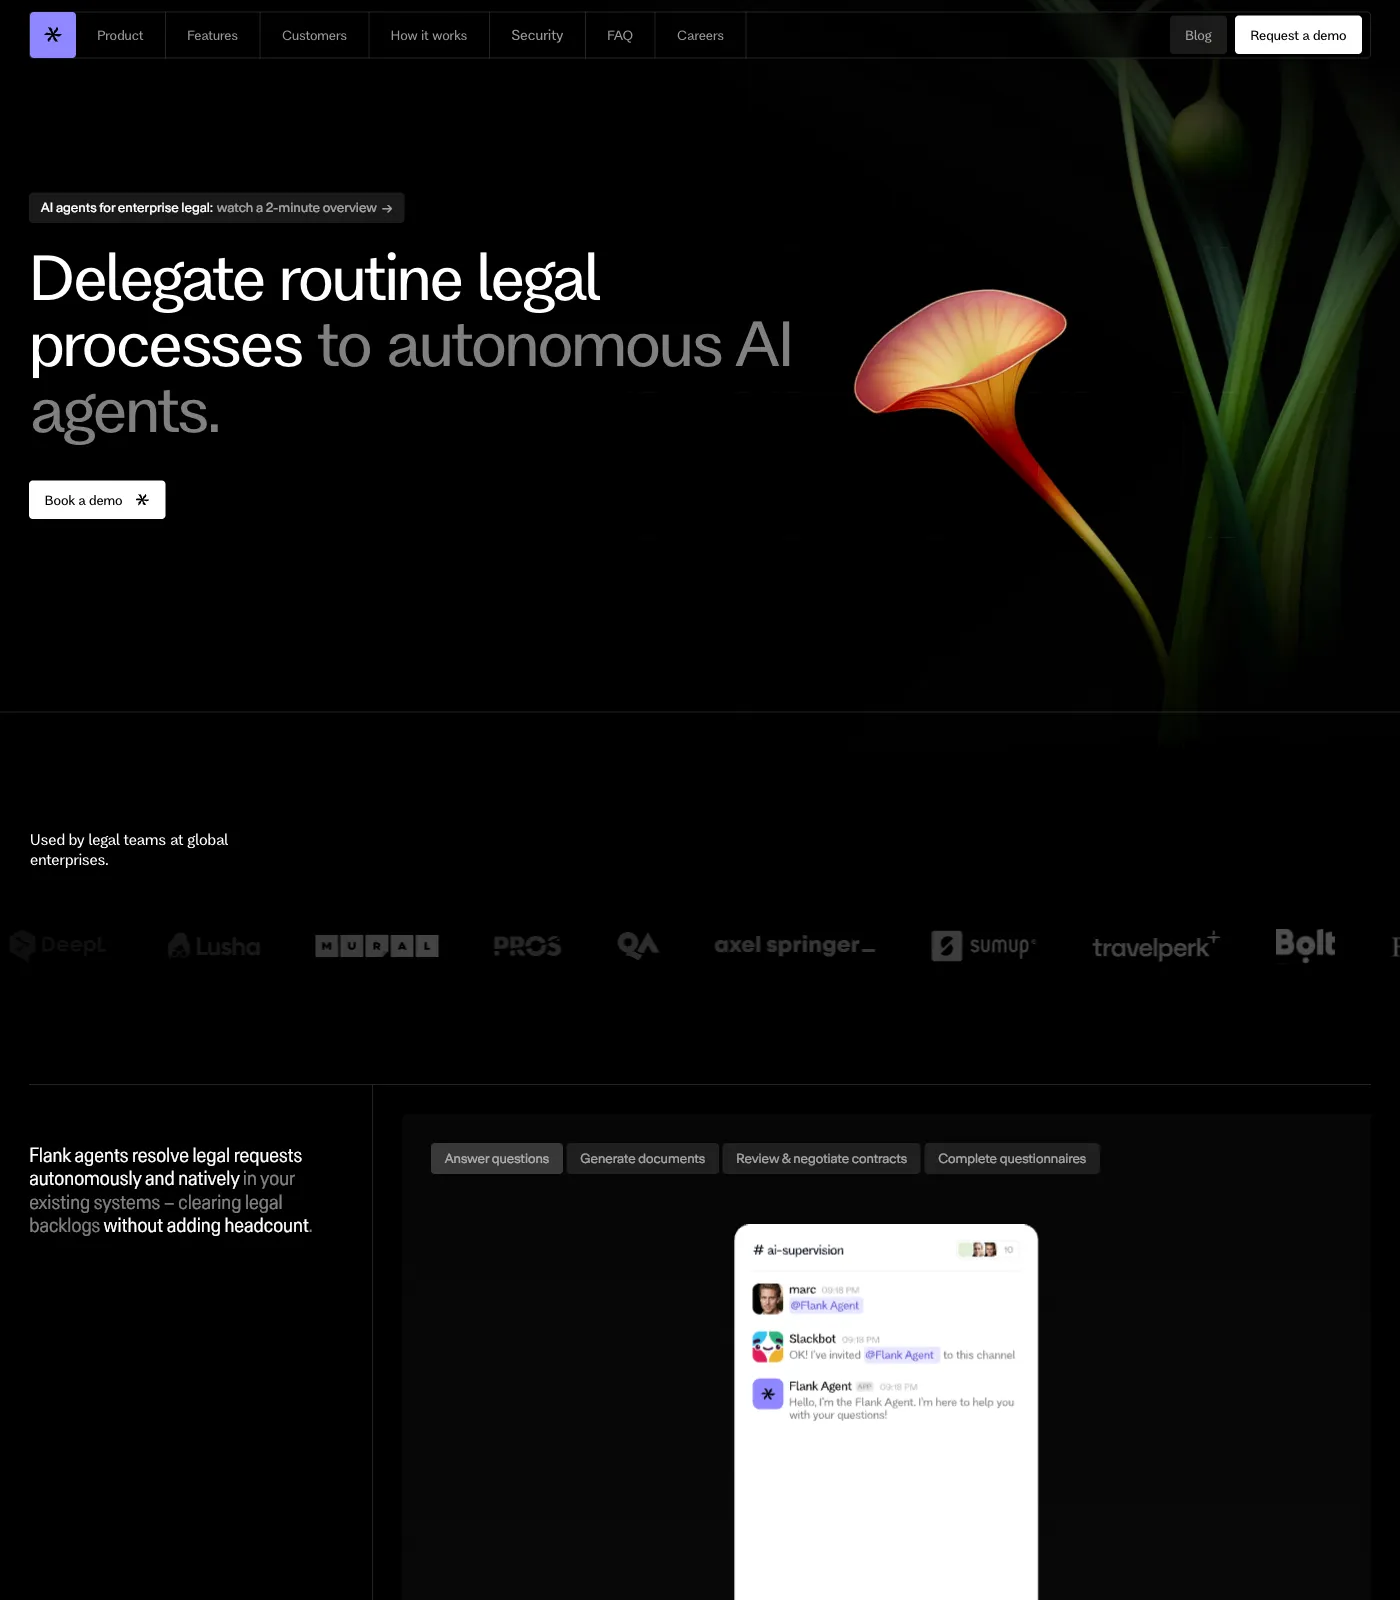Viewport: 1400px width, 1600px height.
Task: Select the Generate documents tab
Action: click(x=642, y=1158)
